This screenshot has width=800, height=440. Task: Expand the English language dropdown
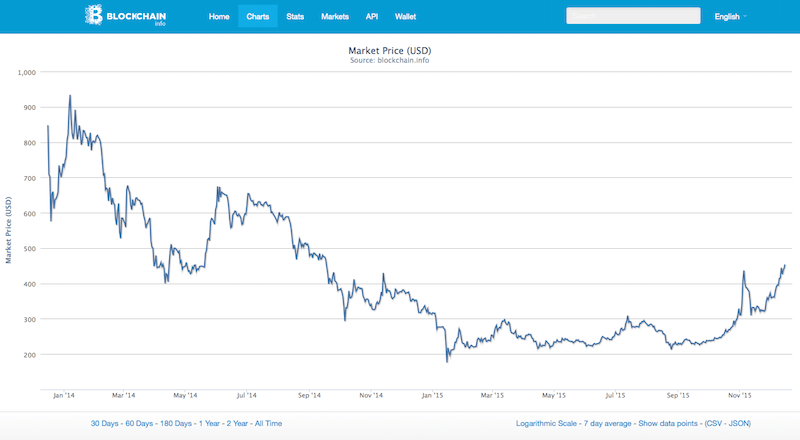pos(730,16)
